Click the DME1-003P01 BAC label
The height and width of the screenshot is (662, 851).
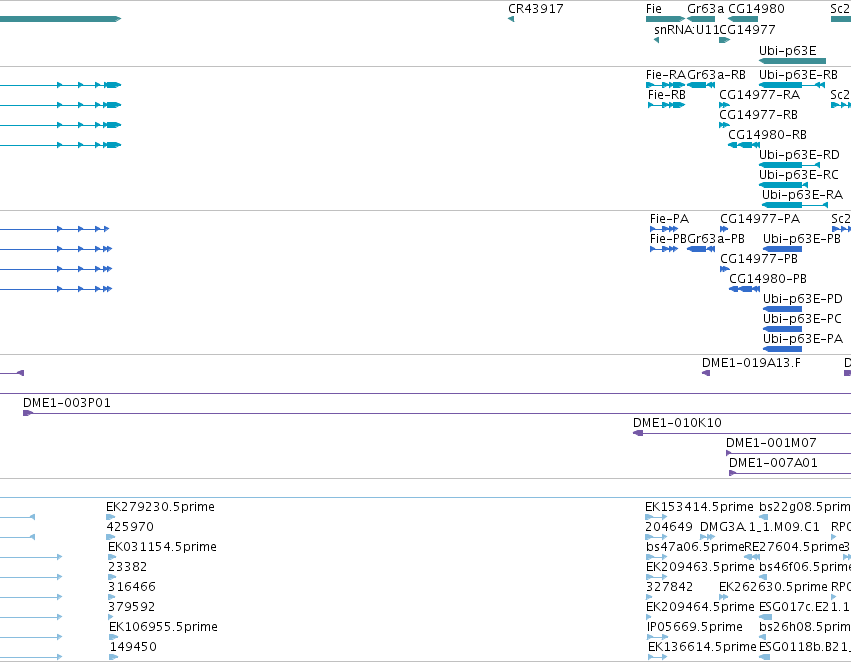(67, 403)
